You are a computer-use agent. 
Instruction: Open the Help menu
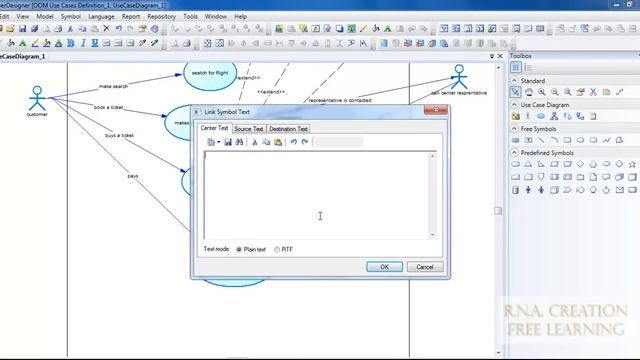tap(240, 17)
